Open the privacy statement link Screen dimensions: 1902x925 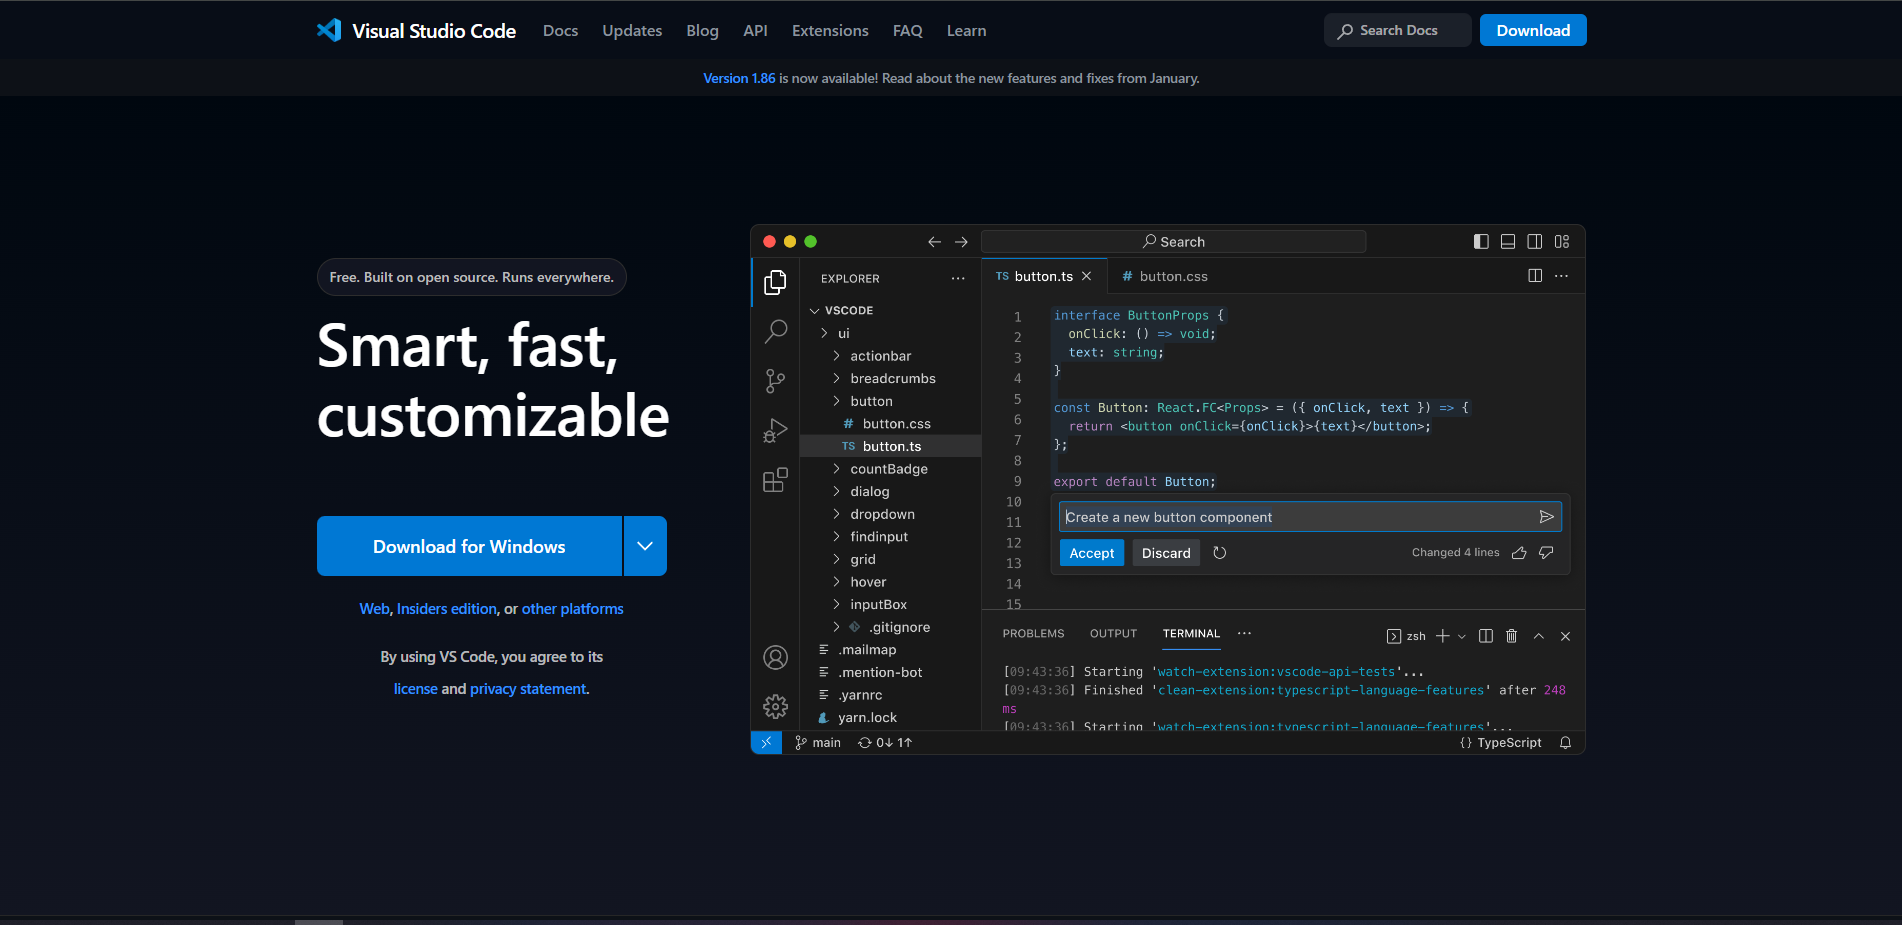[x=528, y=689]
